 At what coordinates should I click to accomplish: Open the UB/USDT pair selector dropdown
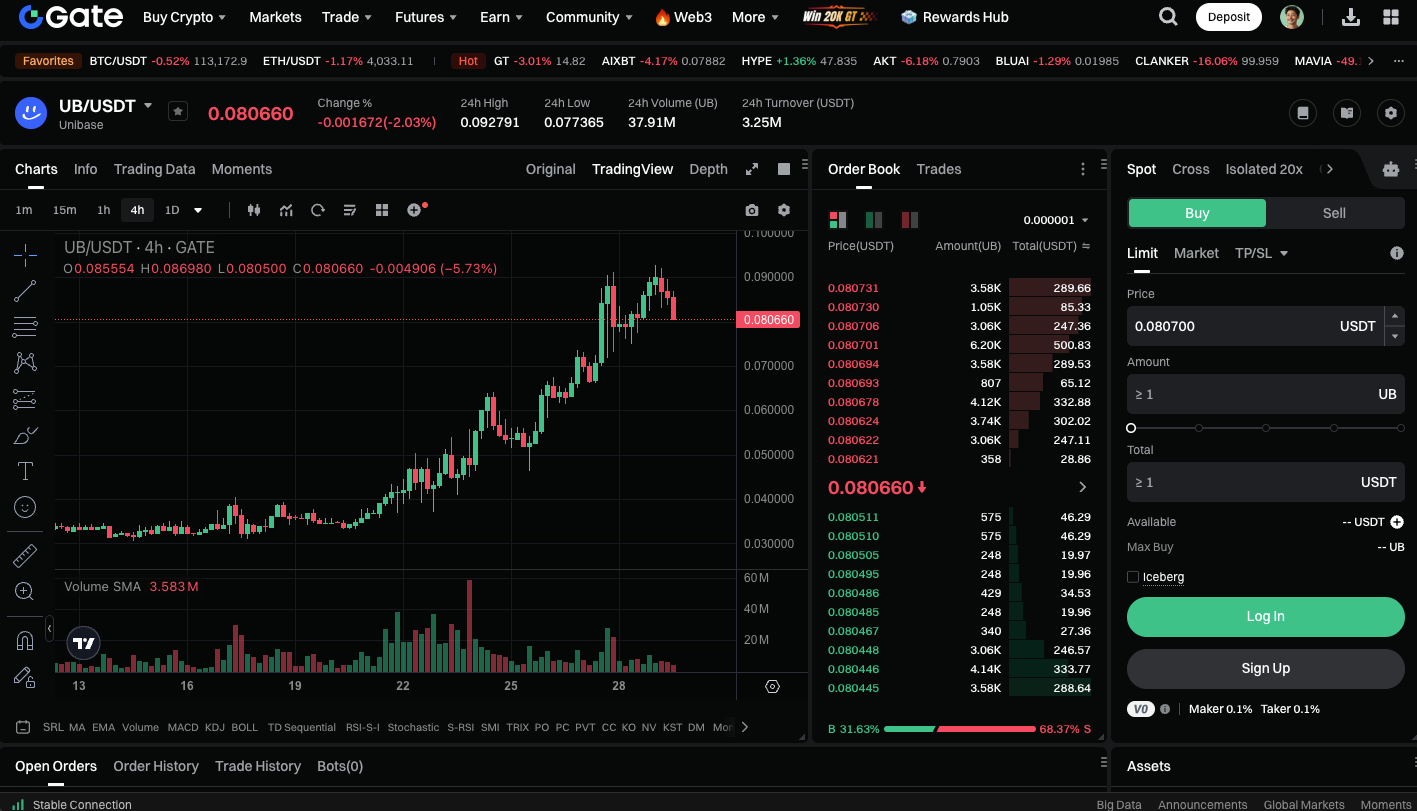tap(148, 105)
